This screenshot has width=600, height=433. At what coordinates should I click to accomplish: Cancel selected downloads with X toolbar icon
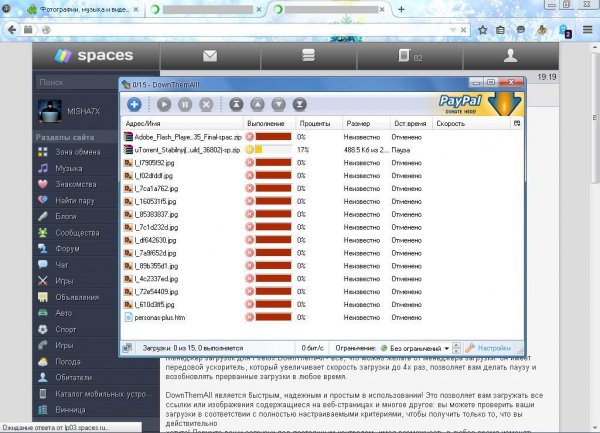[x=206, y=104]
